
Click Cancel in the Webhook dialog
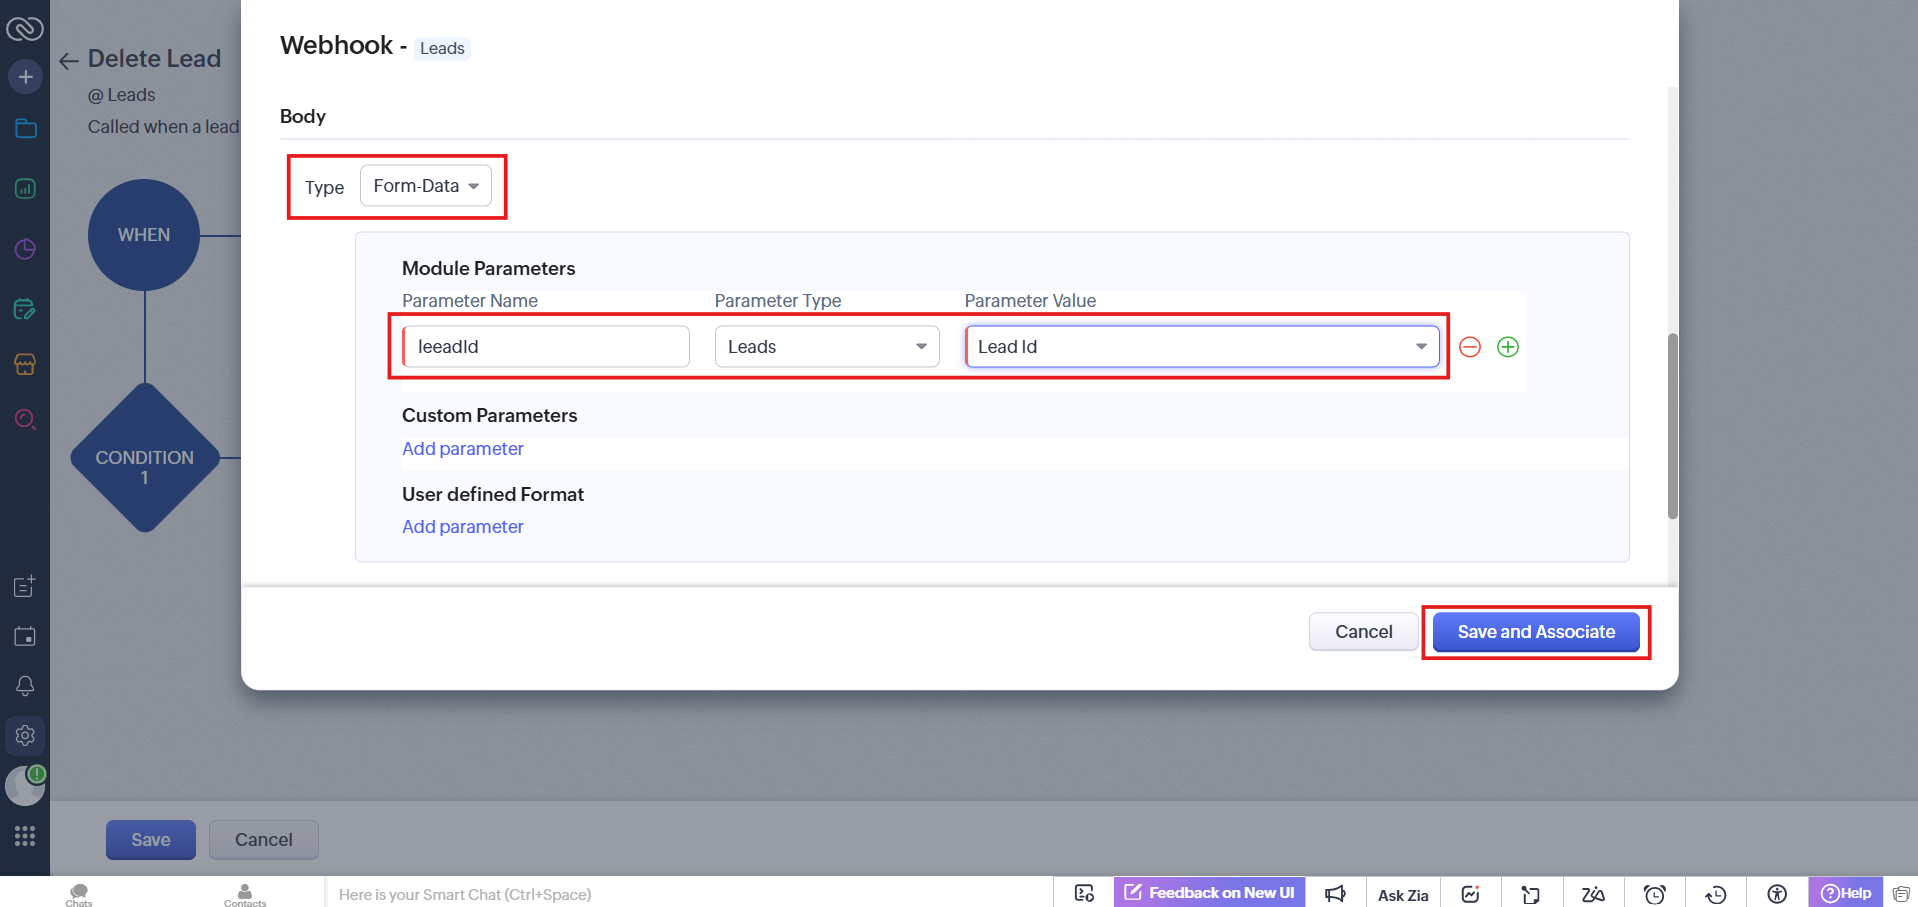(x=1363, y=632)
